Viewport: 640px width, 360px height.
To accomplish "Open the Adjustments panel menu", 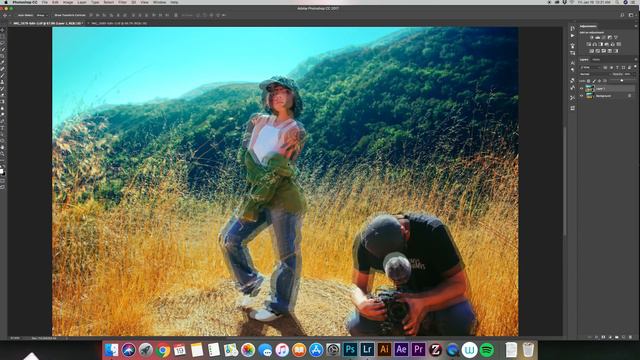I will [636, 26].
